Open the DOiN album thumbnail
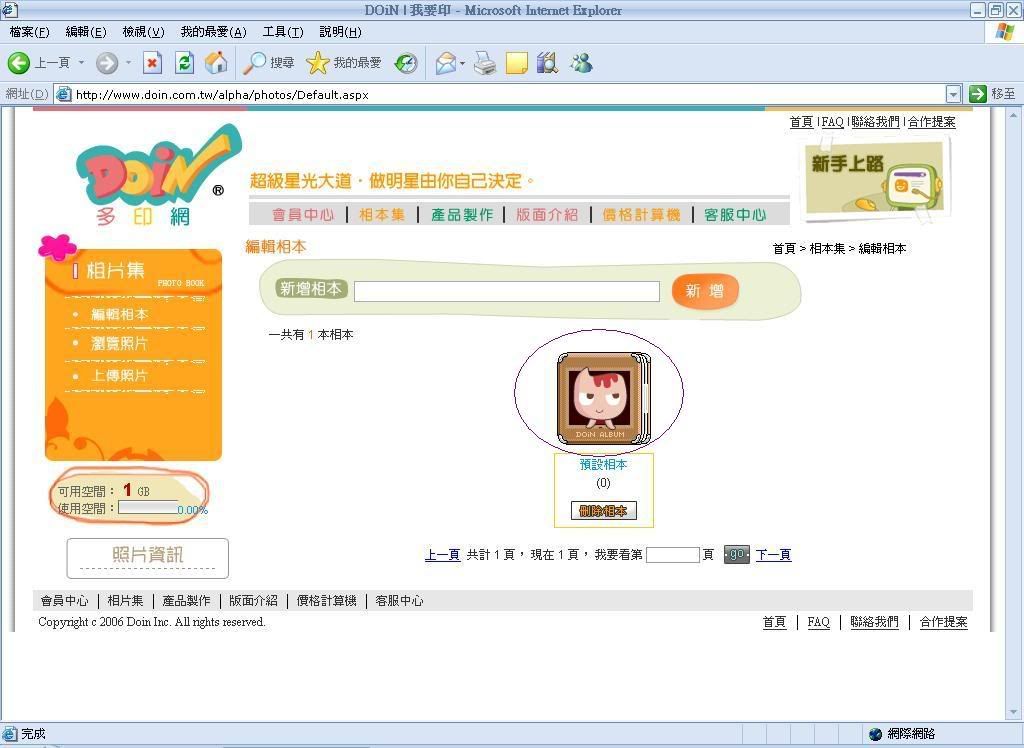Viewport: 1024px width, 748px height. [x=602, y=398]
